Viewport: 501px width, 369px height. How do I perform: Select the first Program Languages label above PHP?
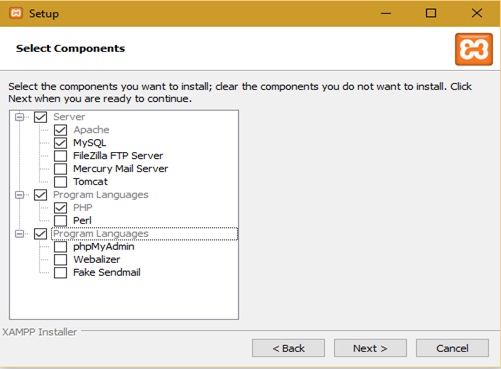pos(101,195)
